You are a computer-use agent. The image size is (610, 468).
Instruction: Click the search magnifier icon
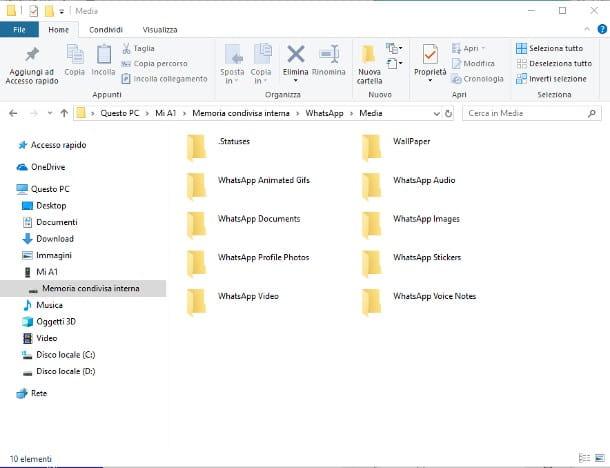(591, 113)
